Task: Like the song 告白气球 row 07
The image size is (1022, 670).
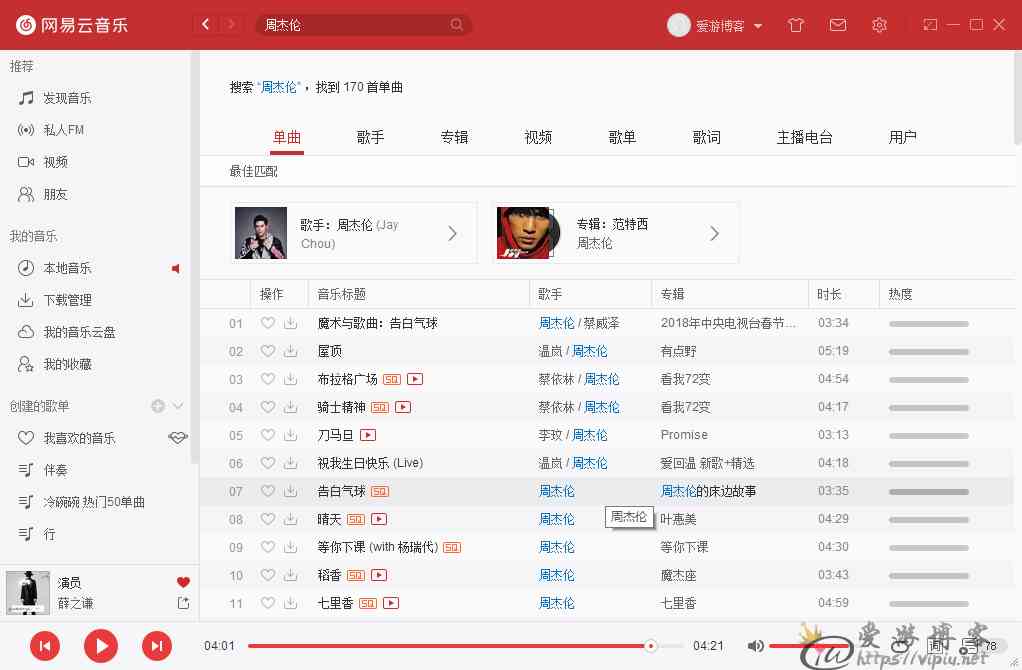Action: 268,491
